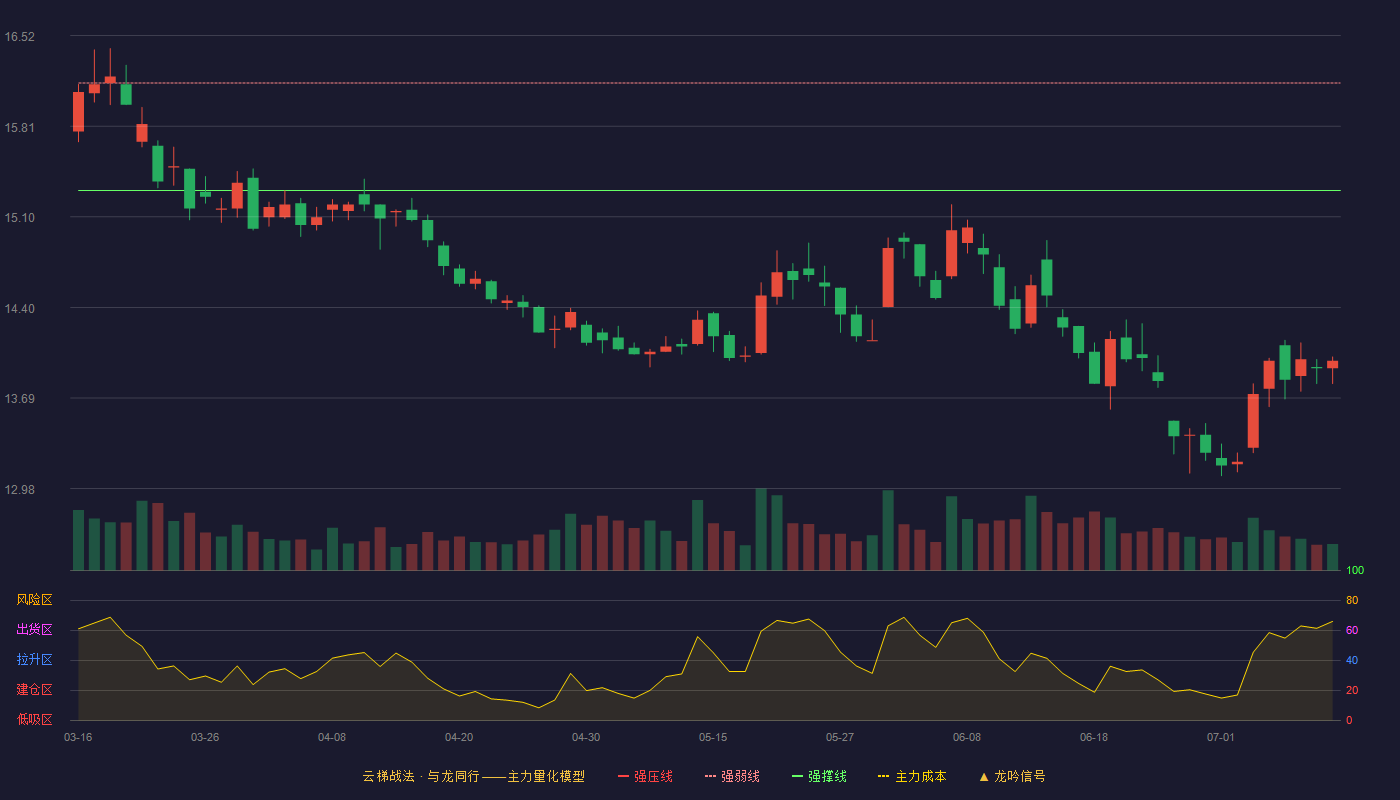The image size is (1400, 800).
Task: Click the 06-08 date label
Action: point(967,737)
